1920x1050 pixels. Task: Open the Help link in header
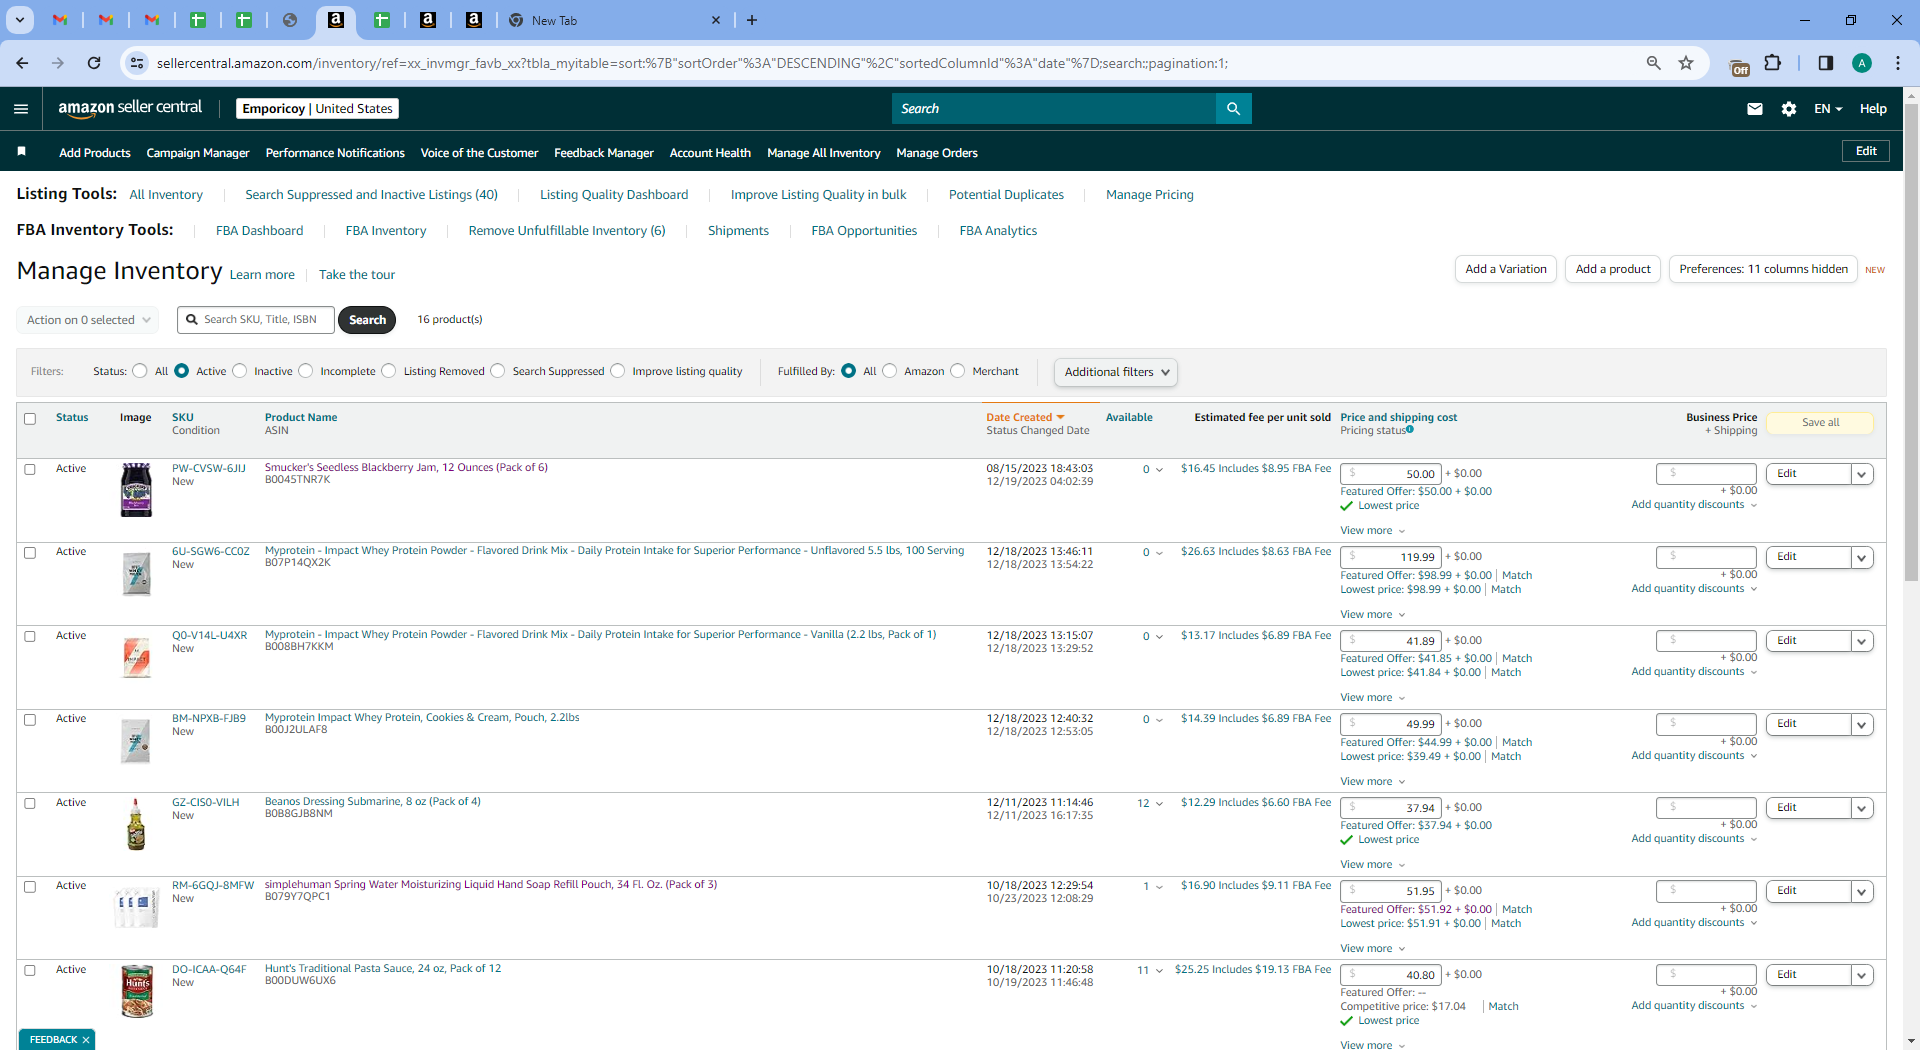pos(1873,109)
